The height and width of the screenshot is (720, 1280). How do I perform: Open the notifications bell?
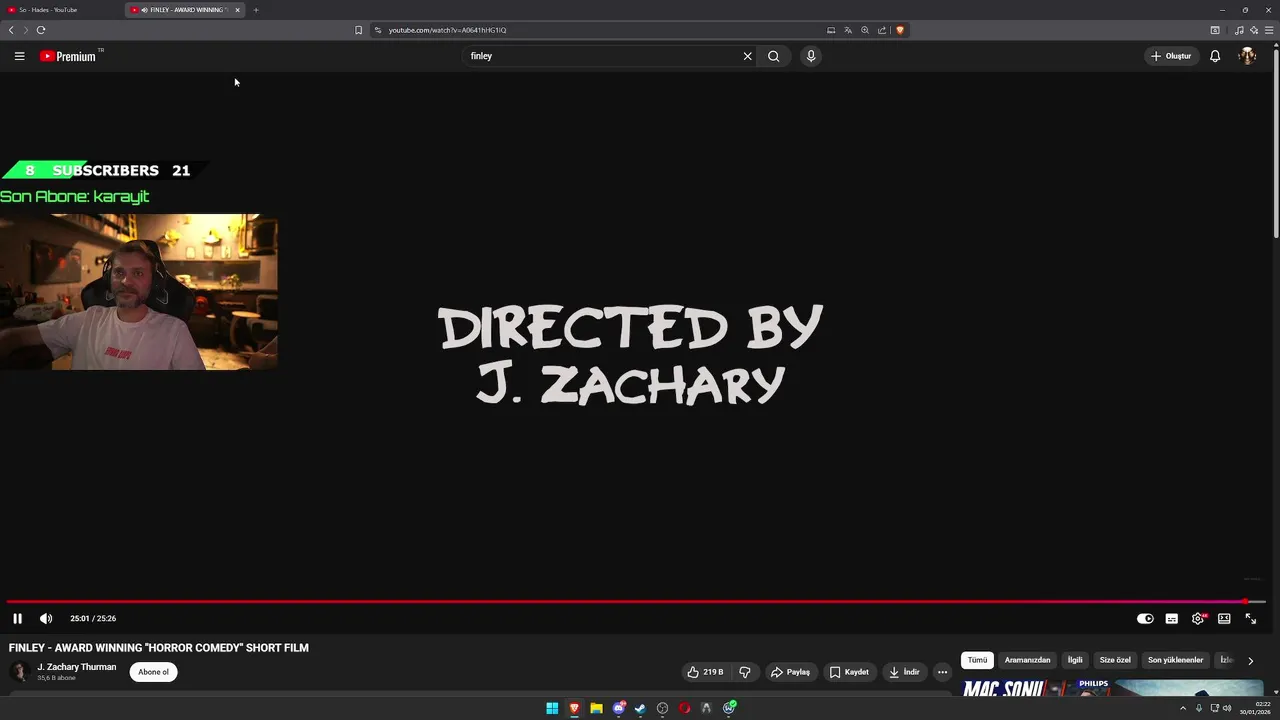point(1215,56)
